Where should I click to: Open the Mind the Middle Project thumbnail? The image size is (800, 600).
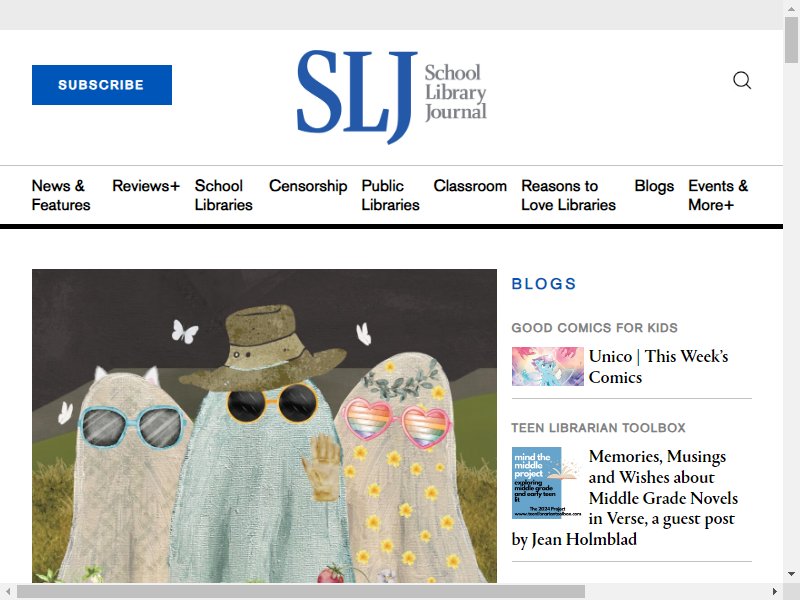click(x=547, y=483)
